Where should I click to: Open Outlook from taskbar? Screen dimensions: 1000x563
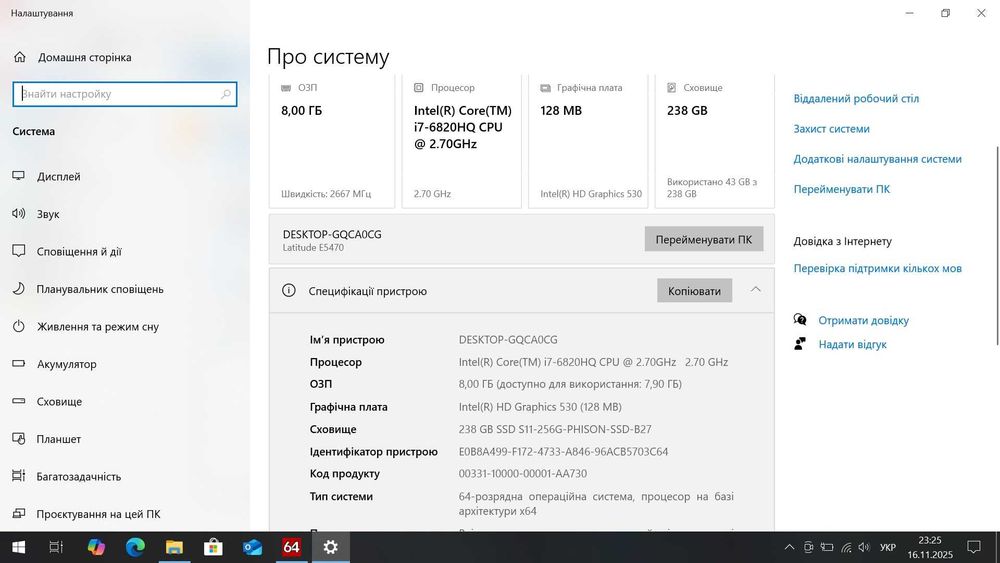tap(252, 547)
